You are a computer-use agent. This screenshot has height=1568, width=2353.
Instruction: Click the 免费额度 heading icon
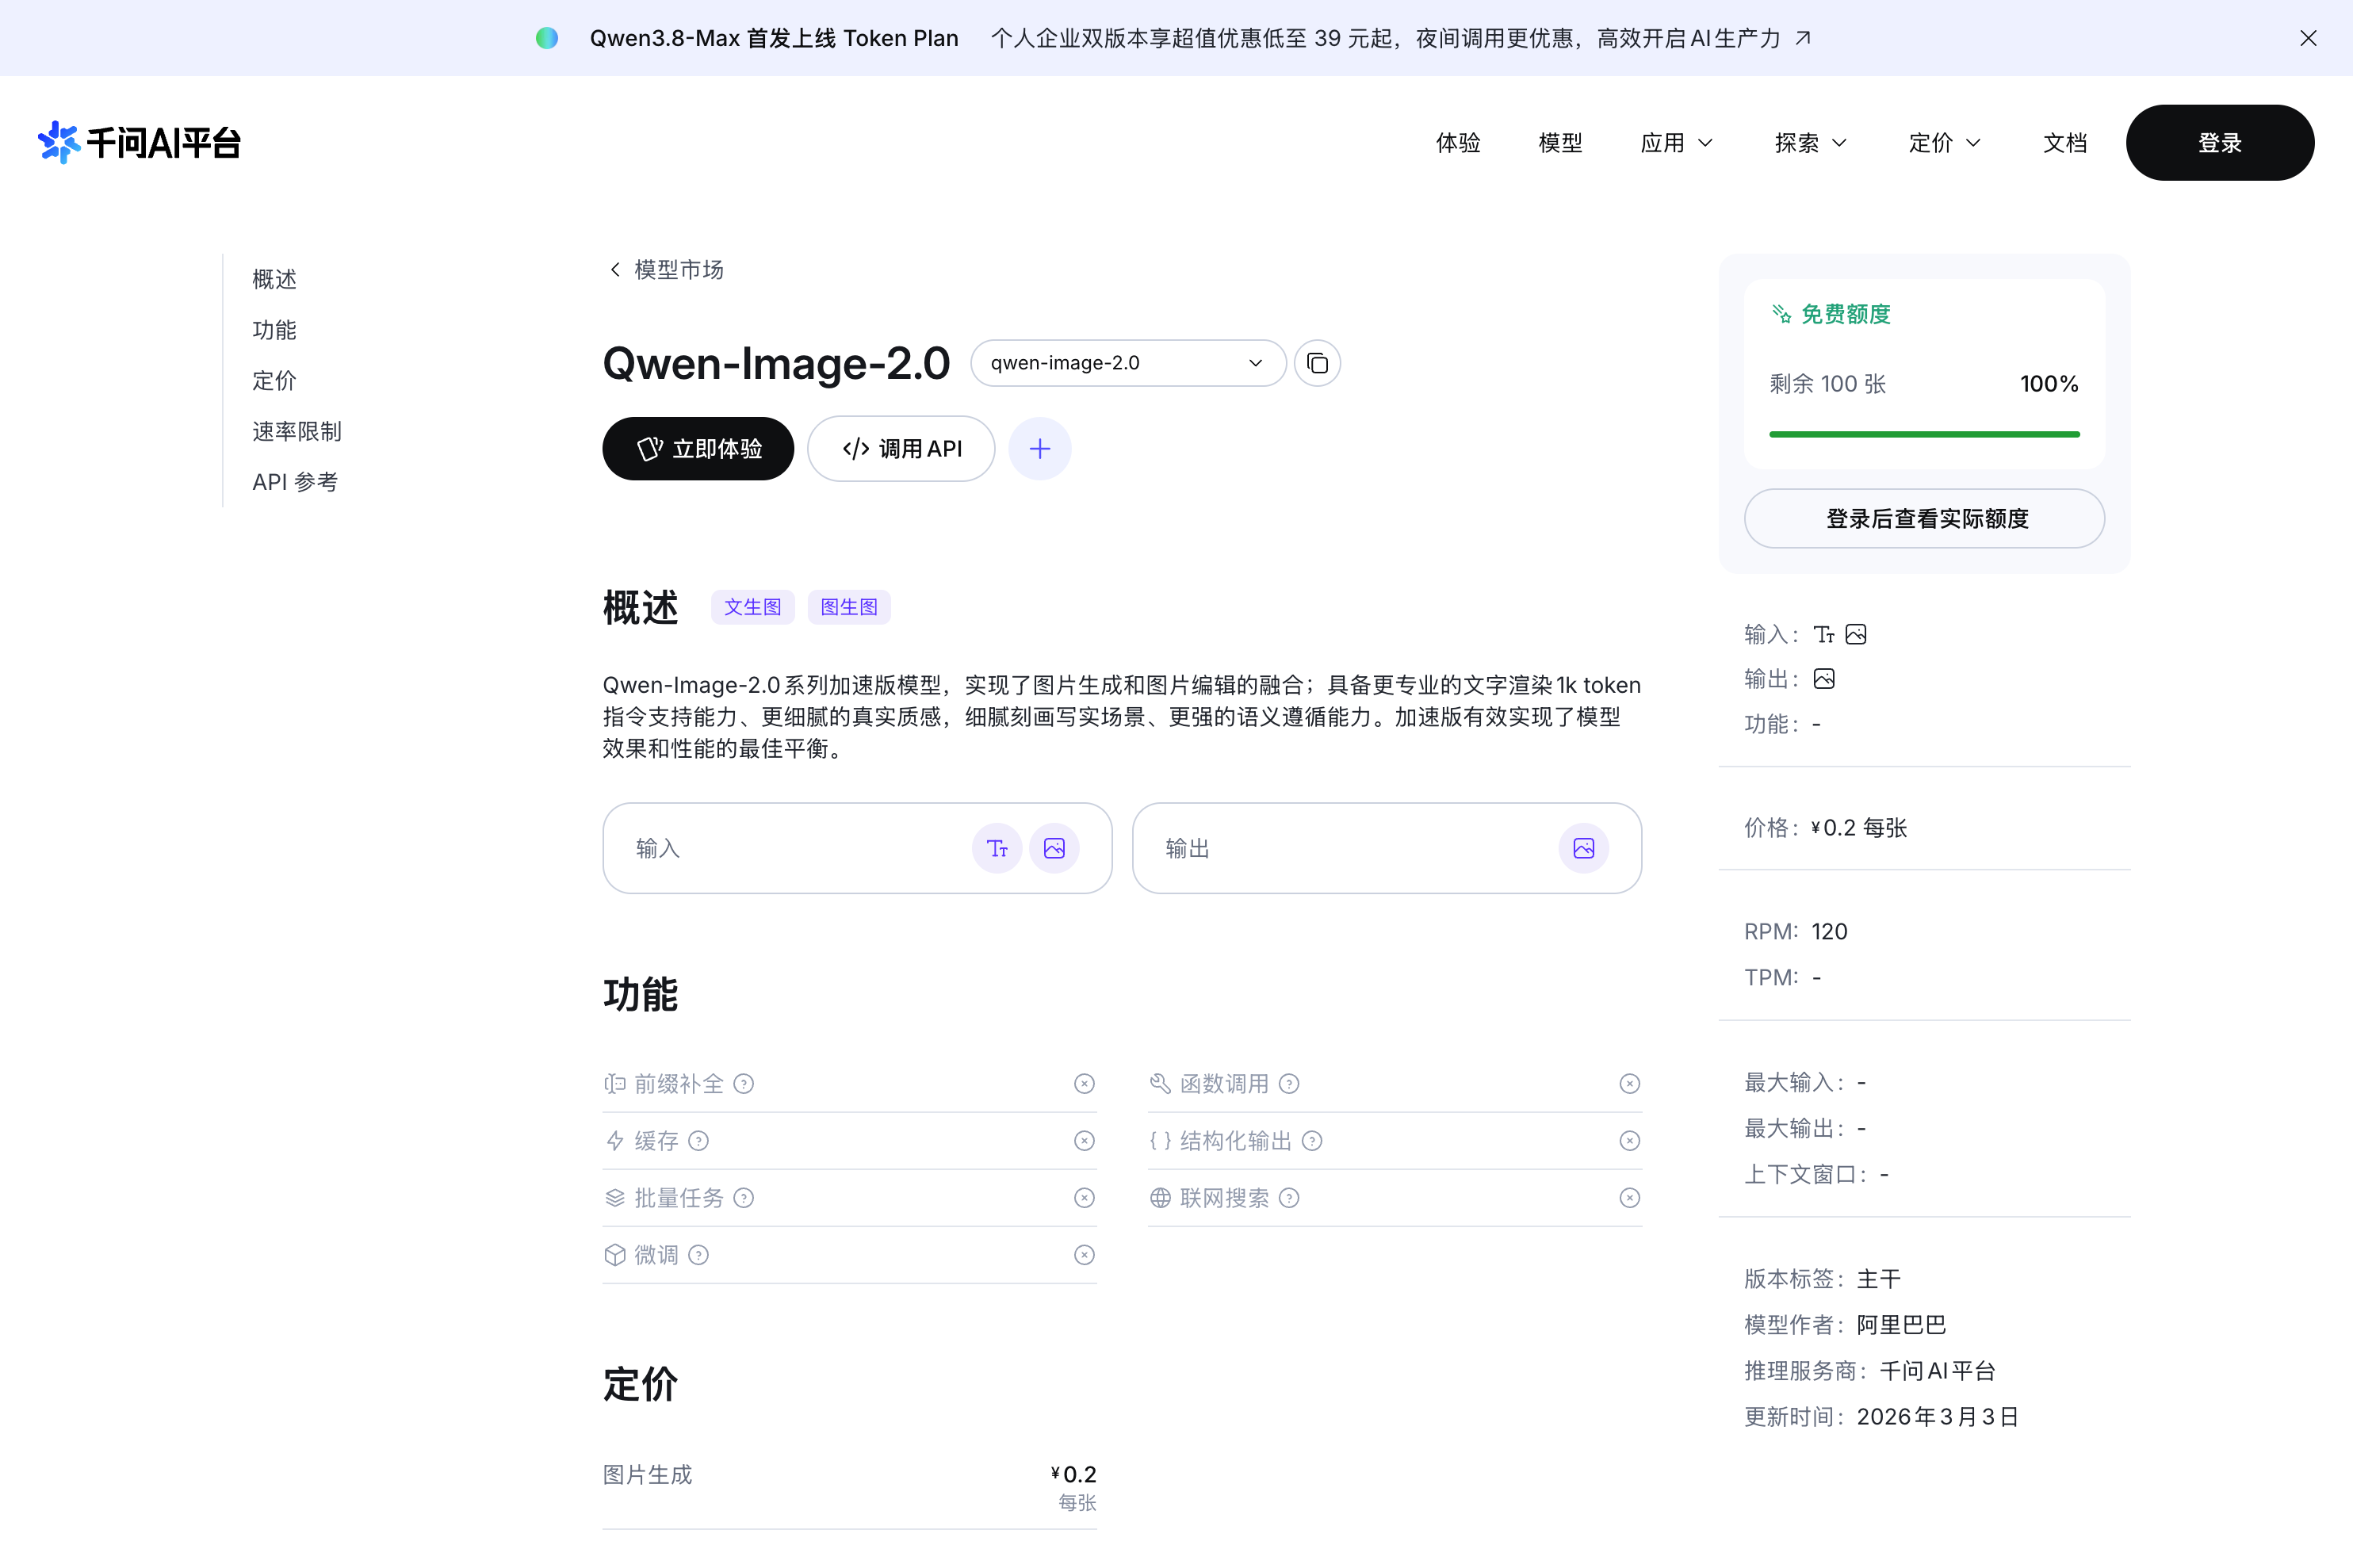[1781, 314]
